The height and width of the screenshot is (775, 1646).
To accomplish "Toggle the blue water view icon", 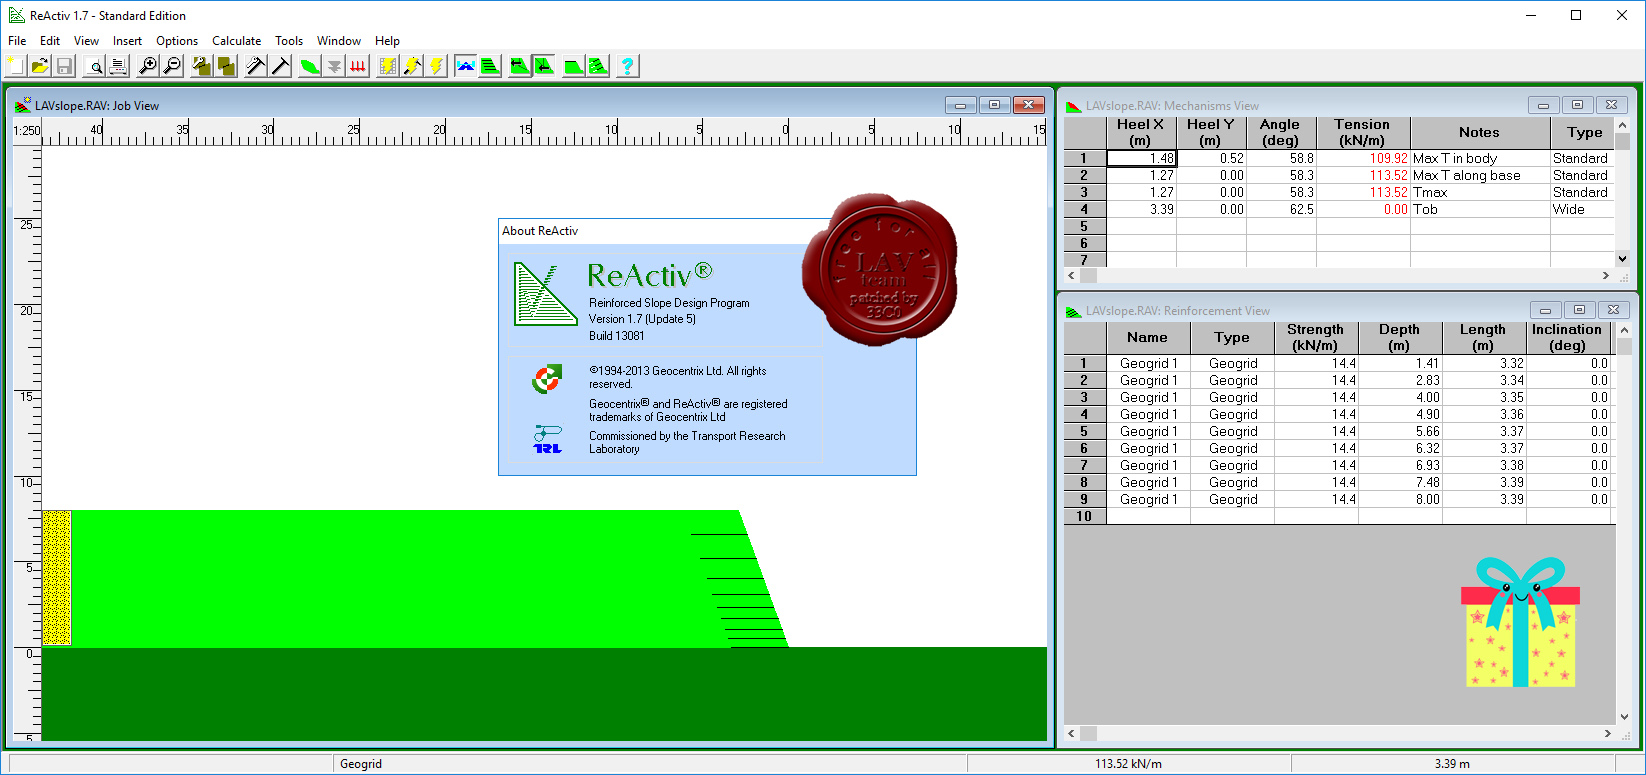I will [466, 66].
